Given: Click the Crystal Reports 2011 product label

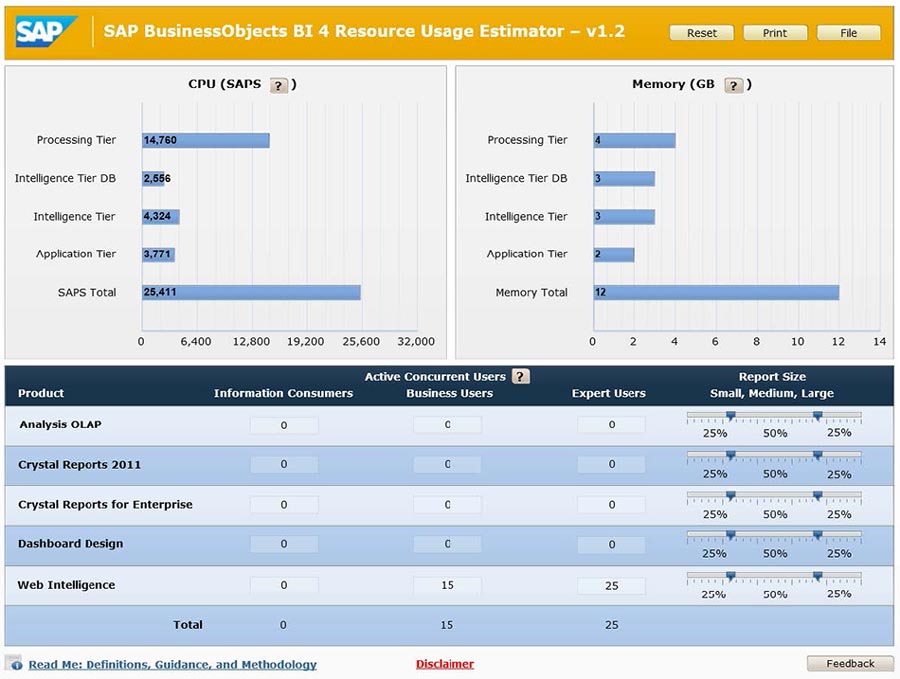Looking at the screenshot, I should pos(79,465).
